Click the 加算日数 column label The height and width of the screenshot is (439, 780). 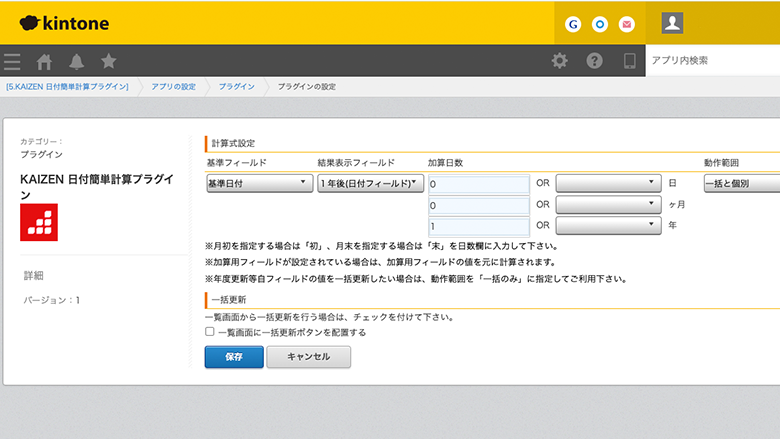coord(445,163)
